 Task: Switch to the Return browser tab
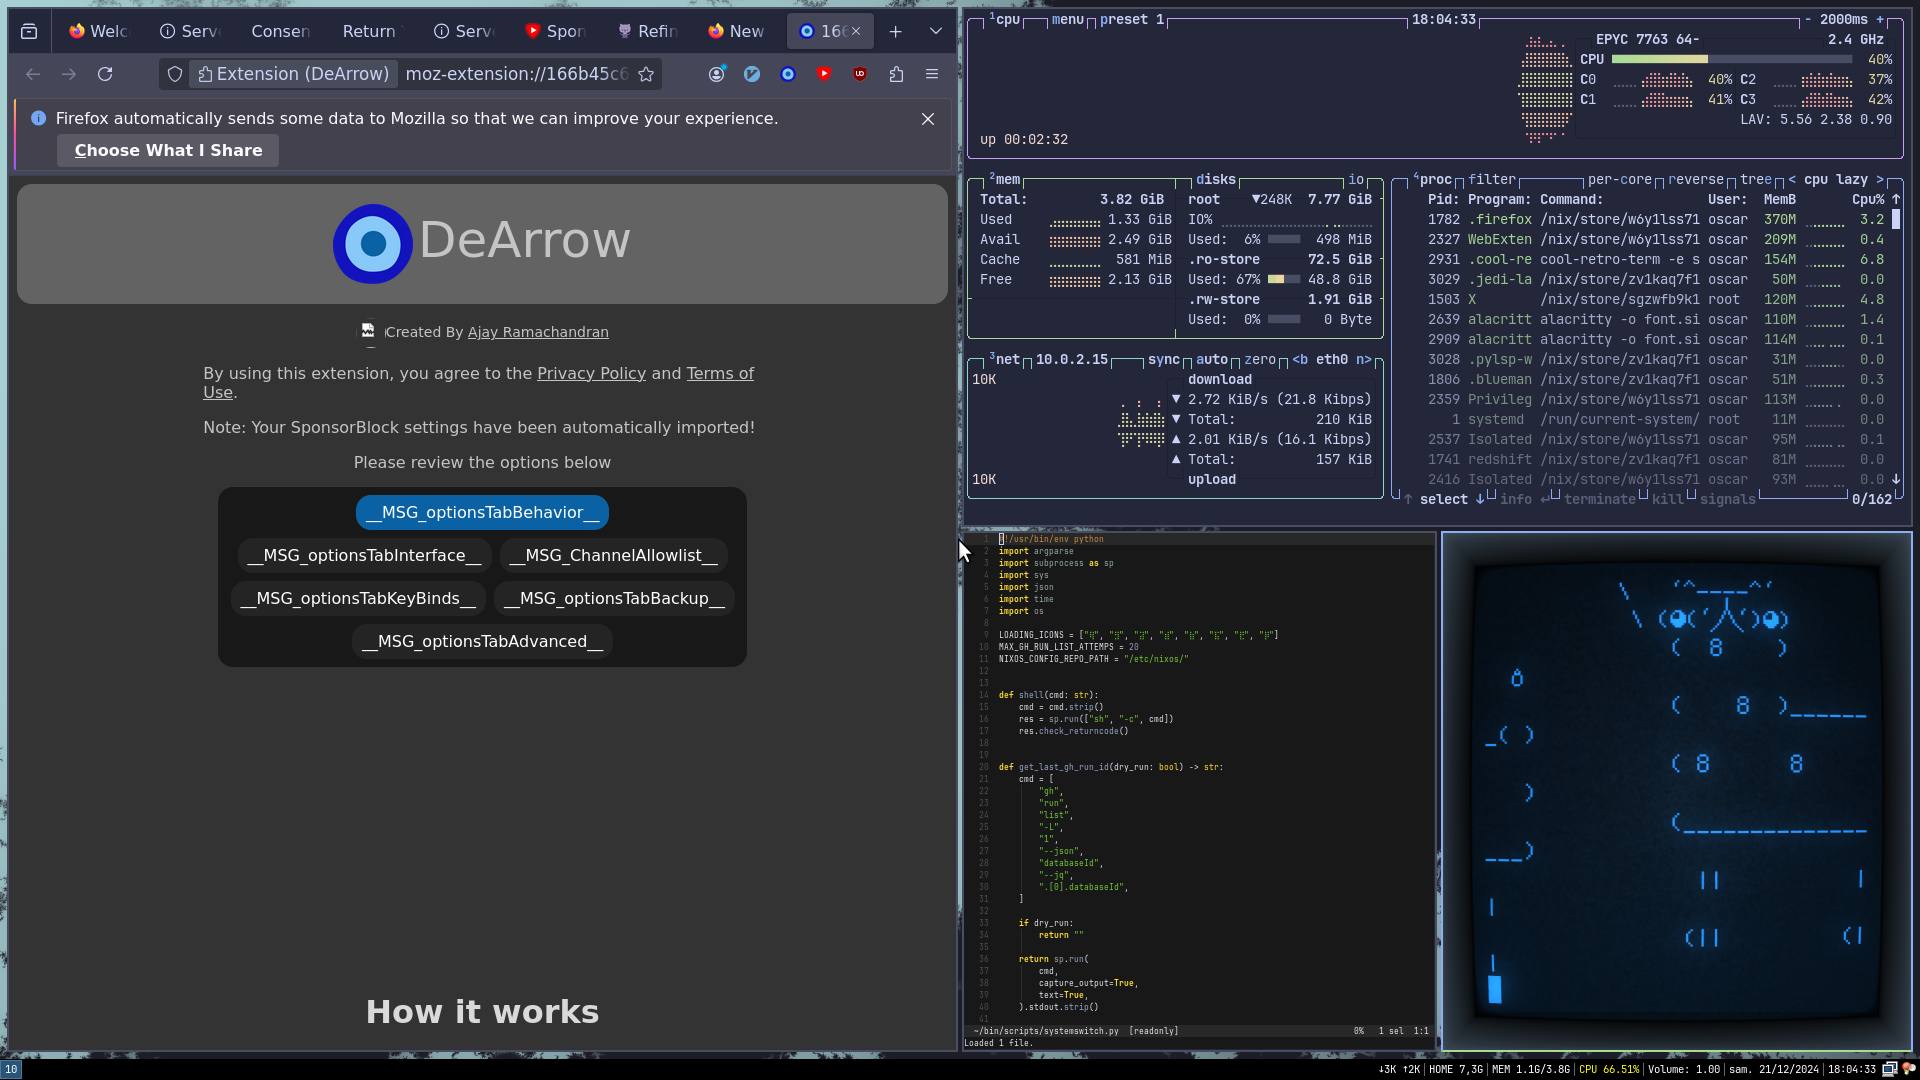coord(369,31)
